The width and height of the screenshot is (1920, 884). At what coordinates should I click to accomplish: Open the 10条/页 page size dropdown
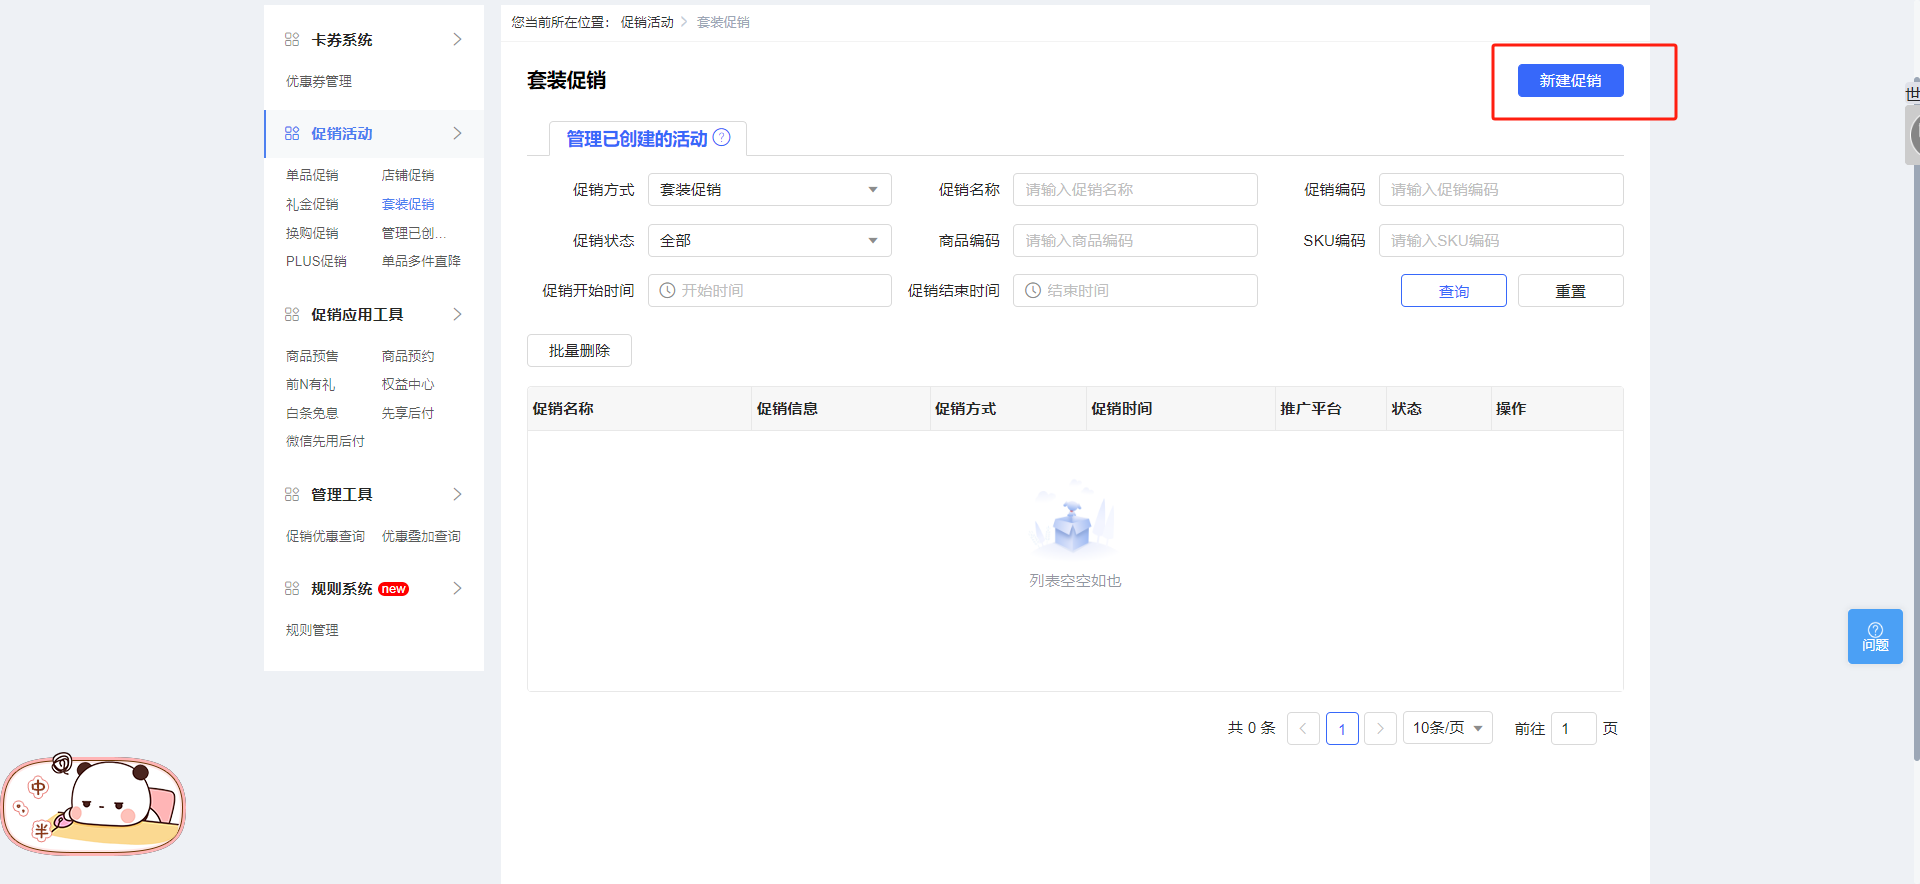coord(1447,728)
